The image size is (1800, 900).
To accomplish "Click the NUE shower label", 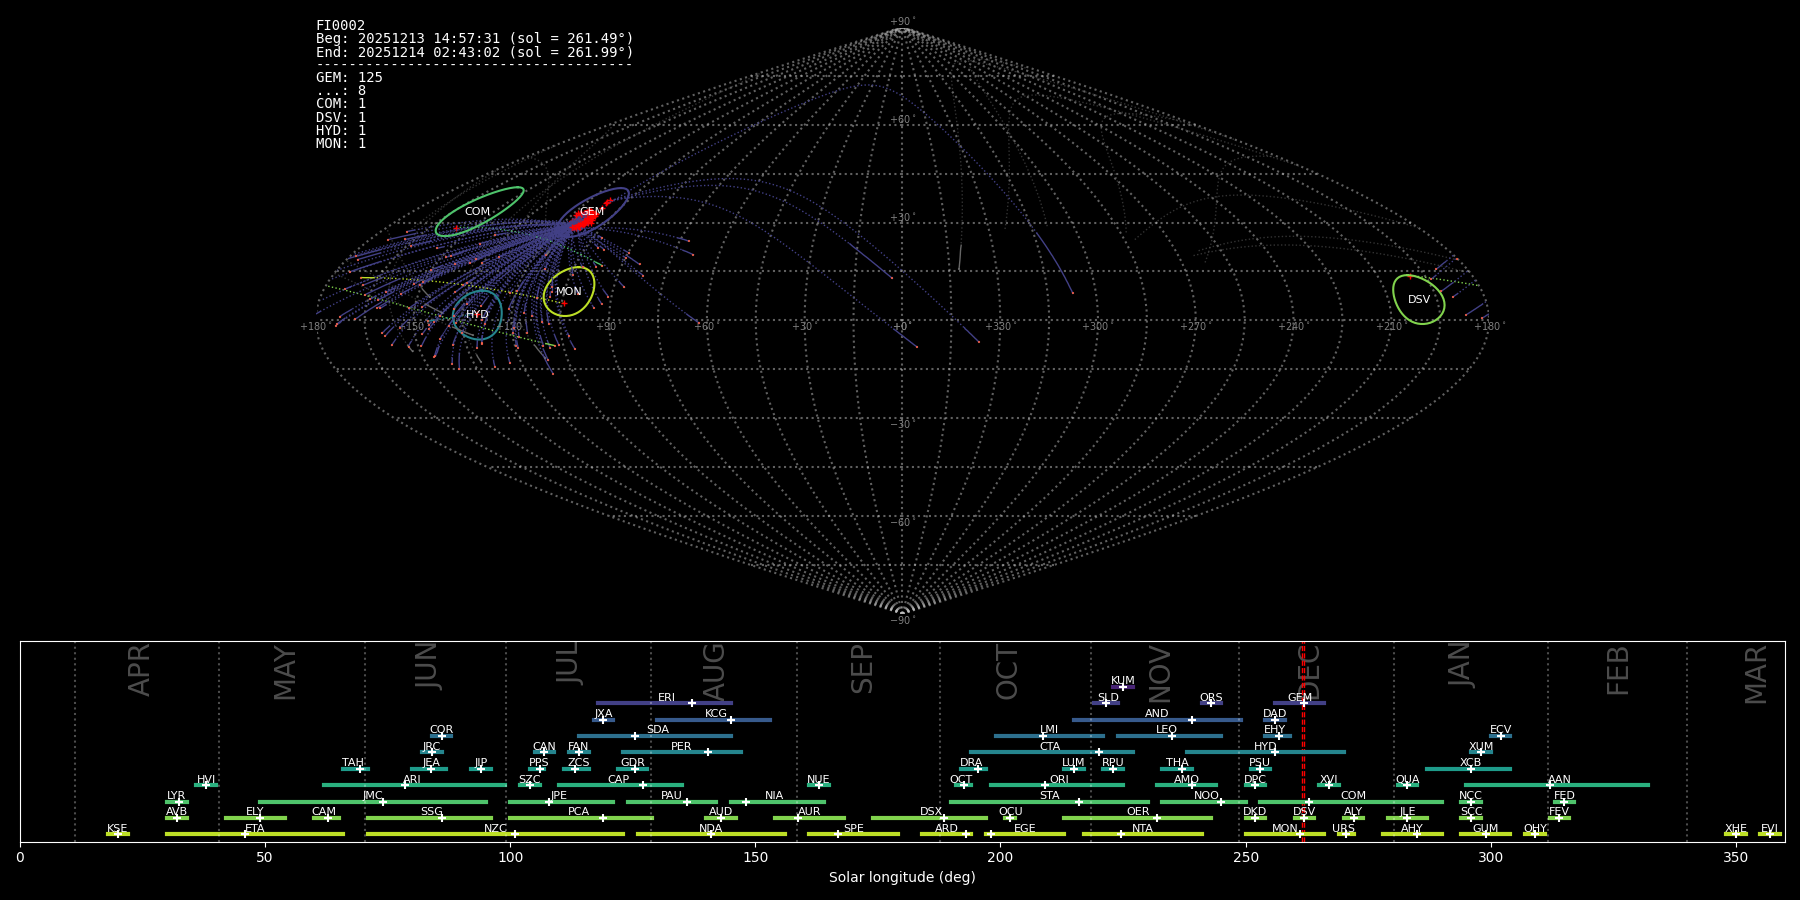I will click(818, 780).
